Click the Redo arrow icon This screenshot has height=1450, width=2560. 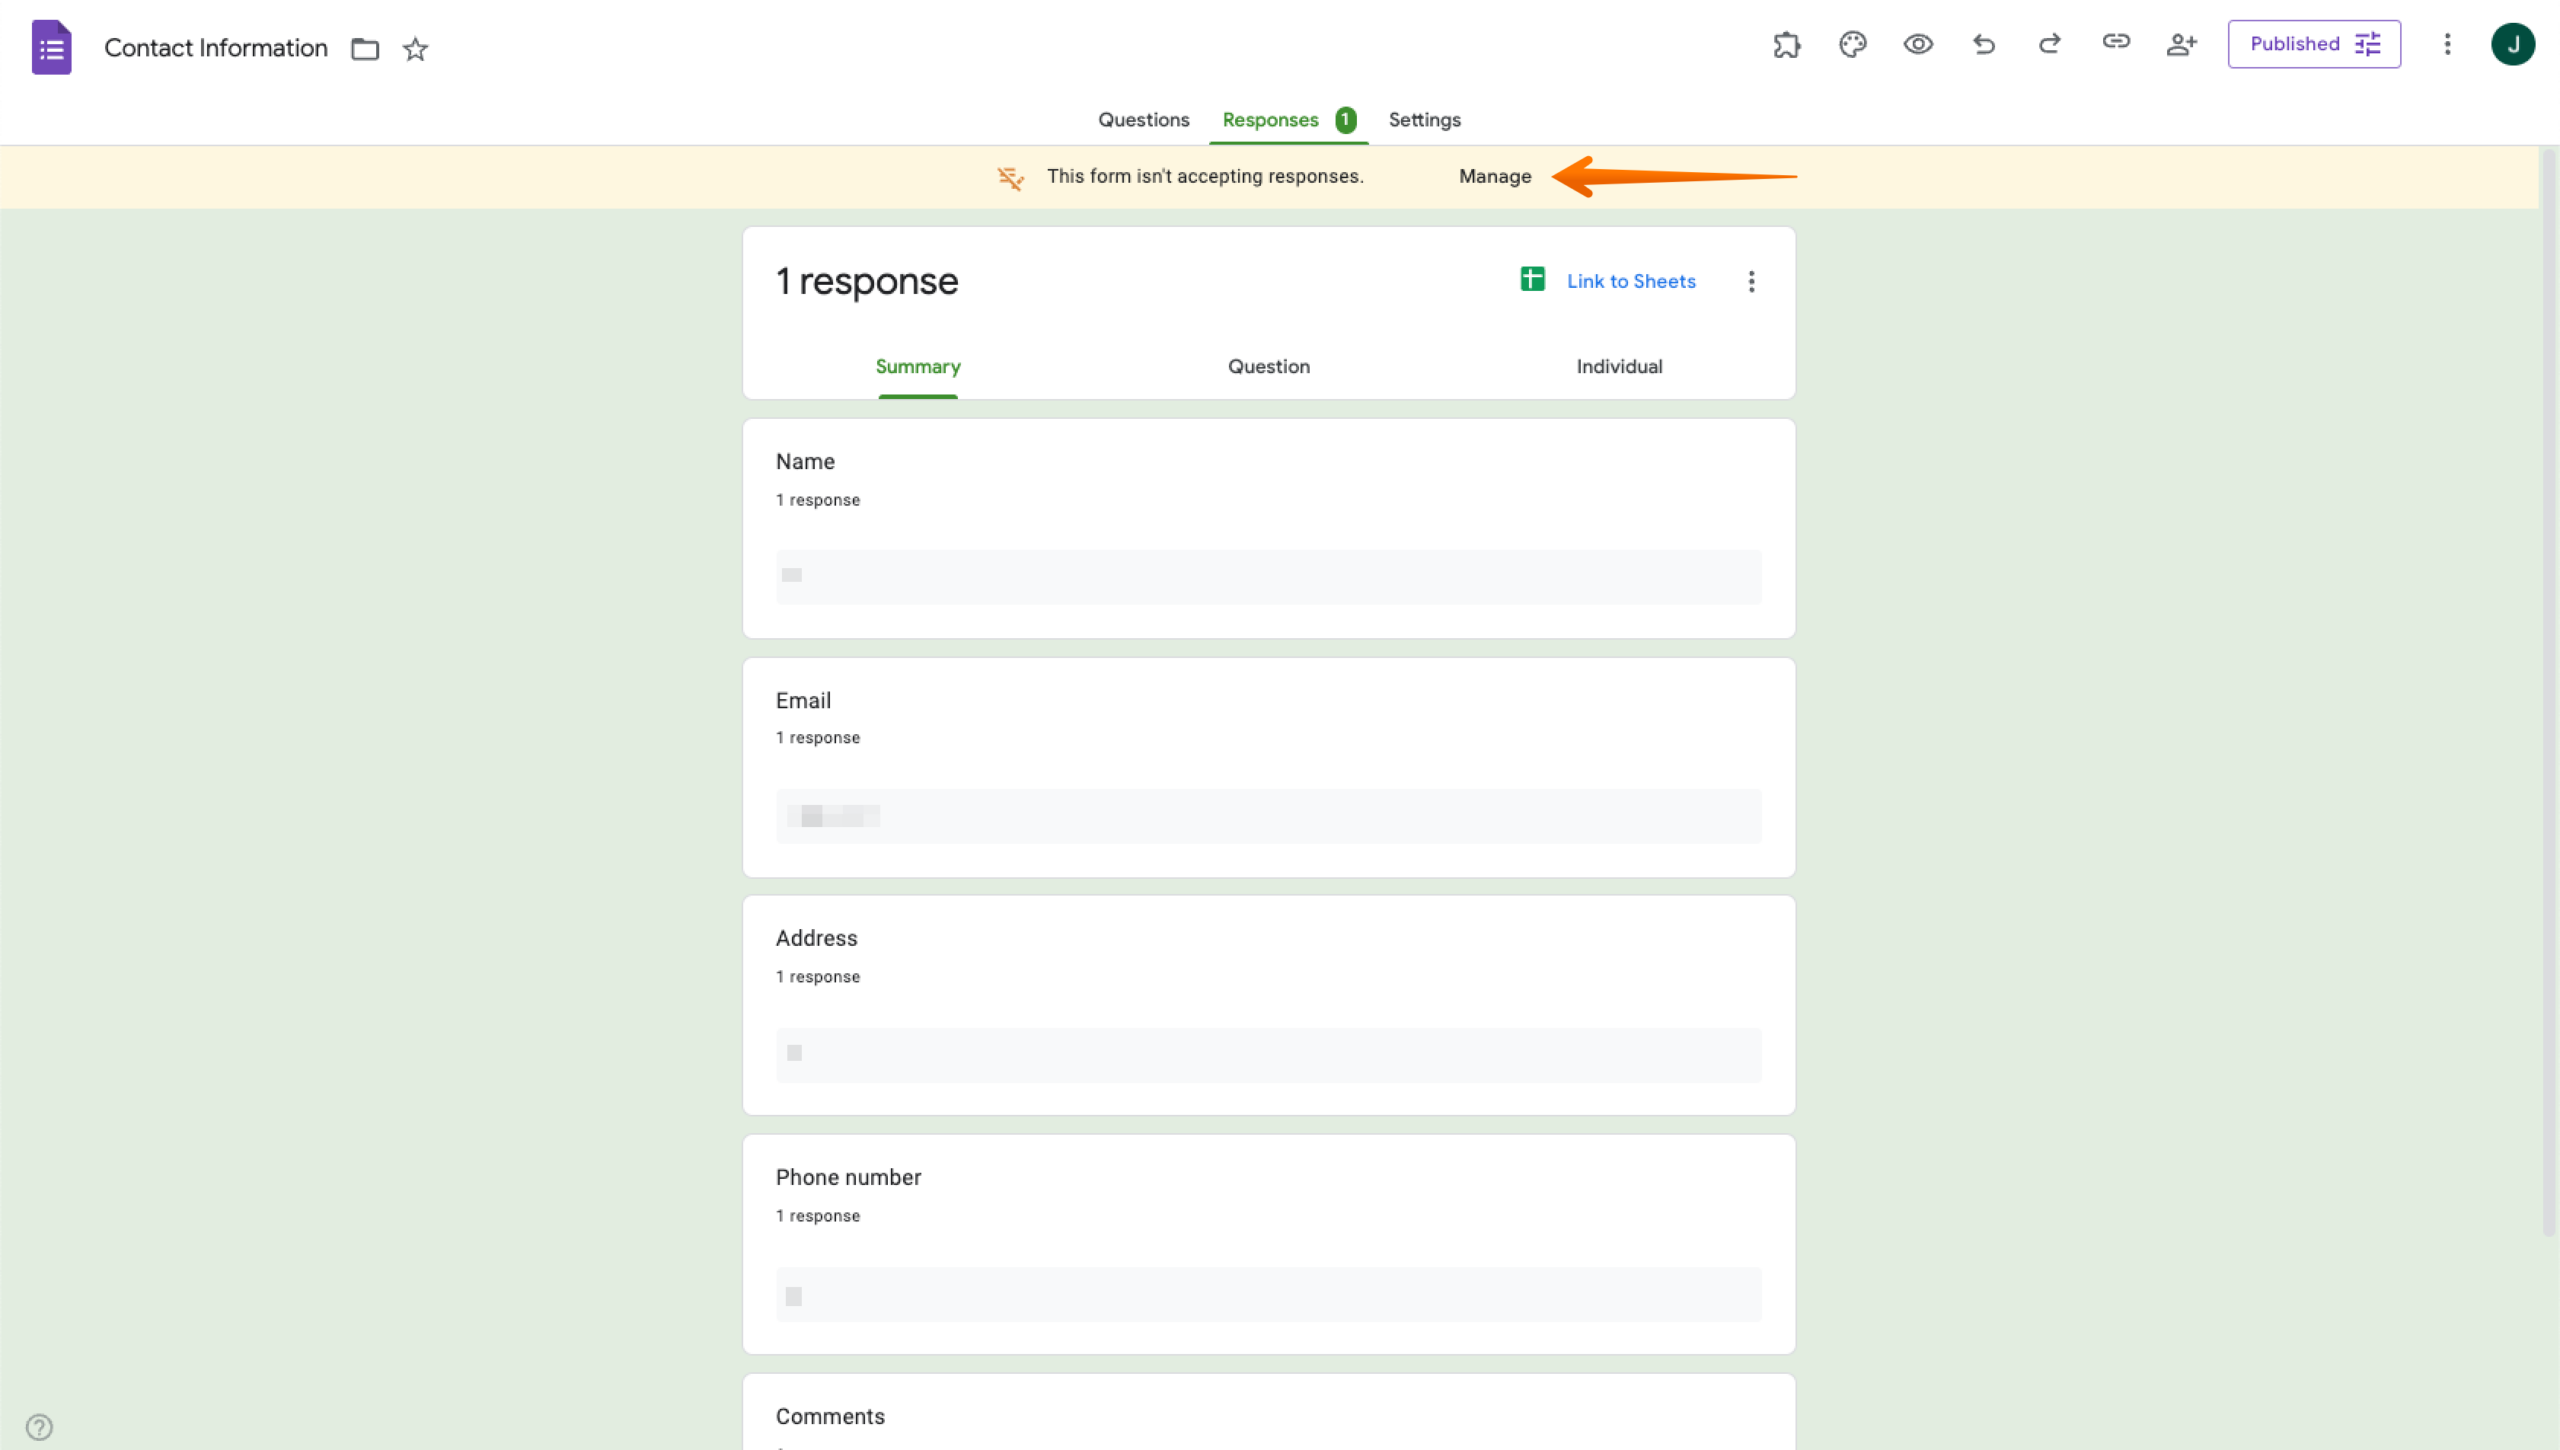(2049, 44)
